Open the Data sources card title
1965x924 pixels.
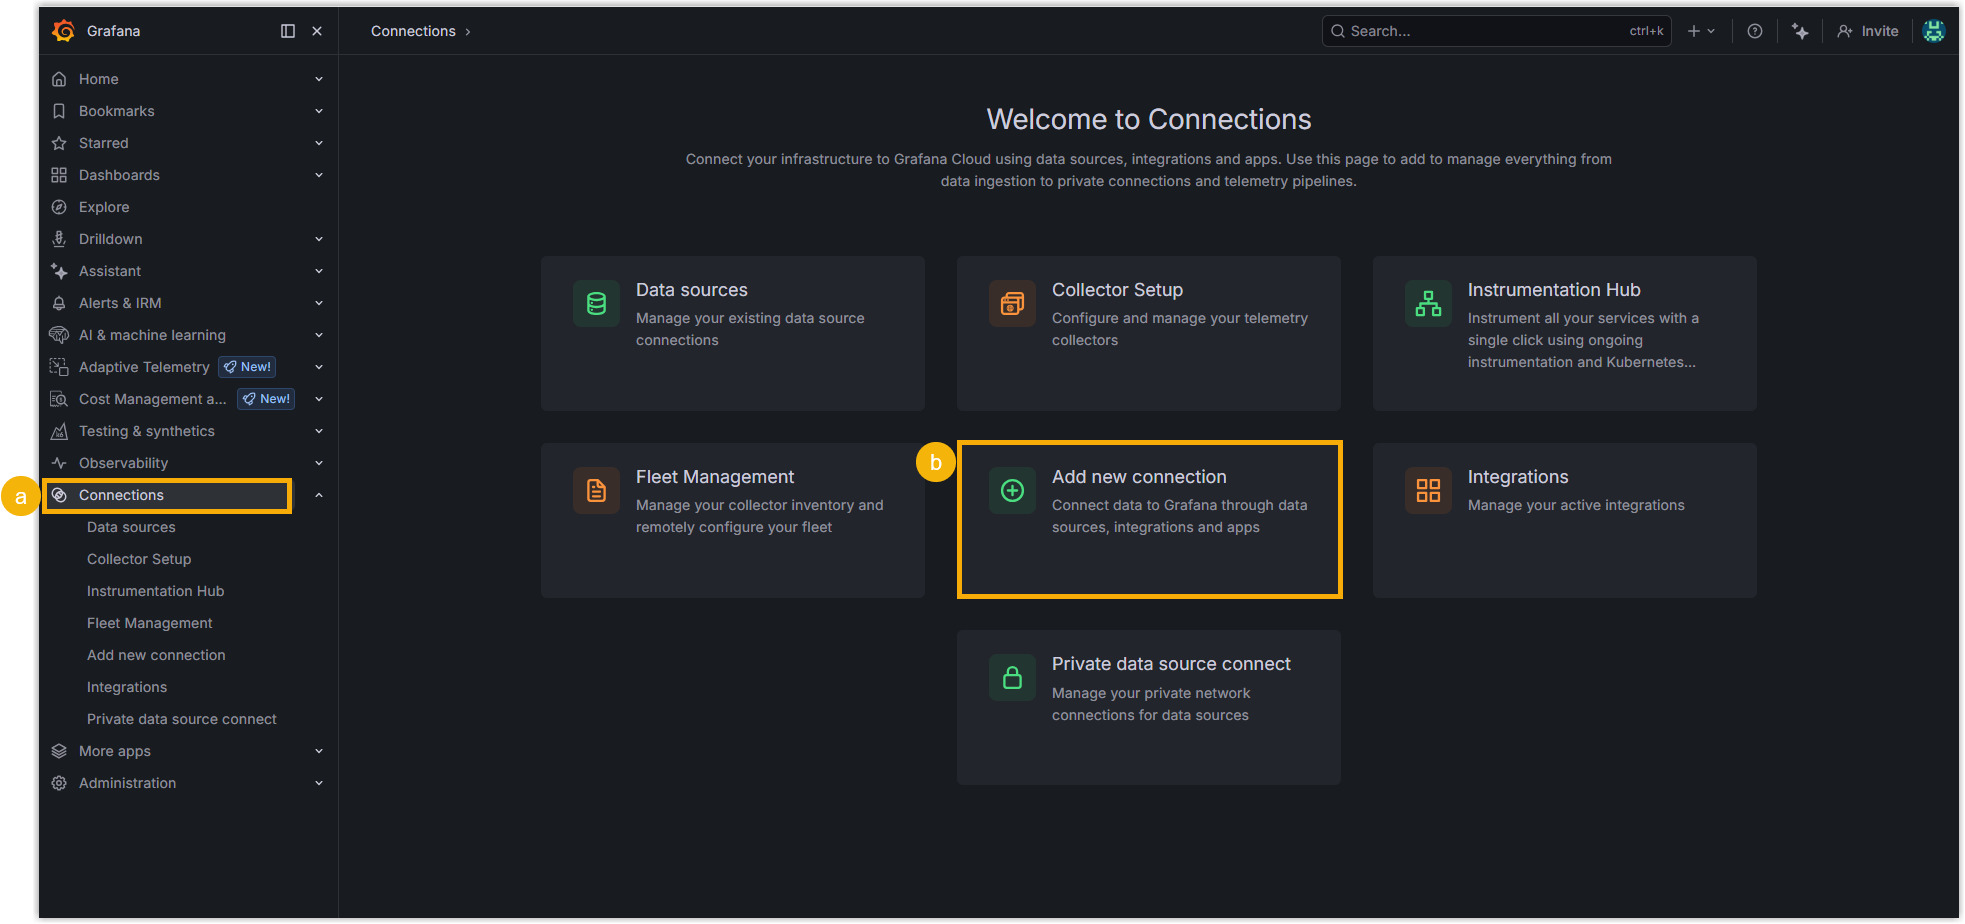(692, 290)
